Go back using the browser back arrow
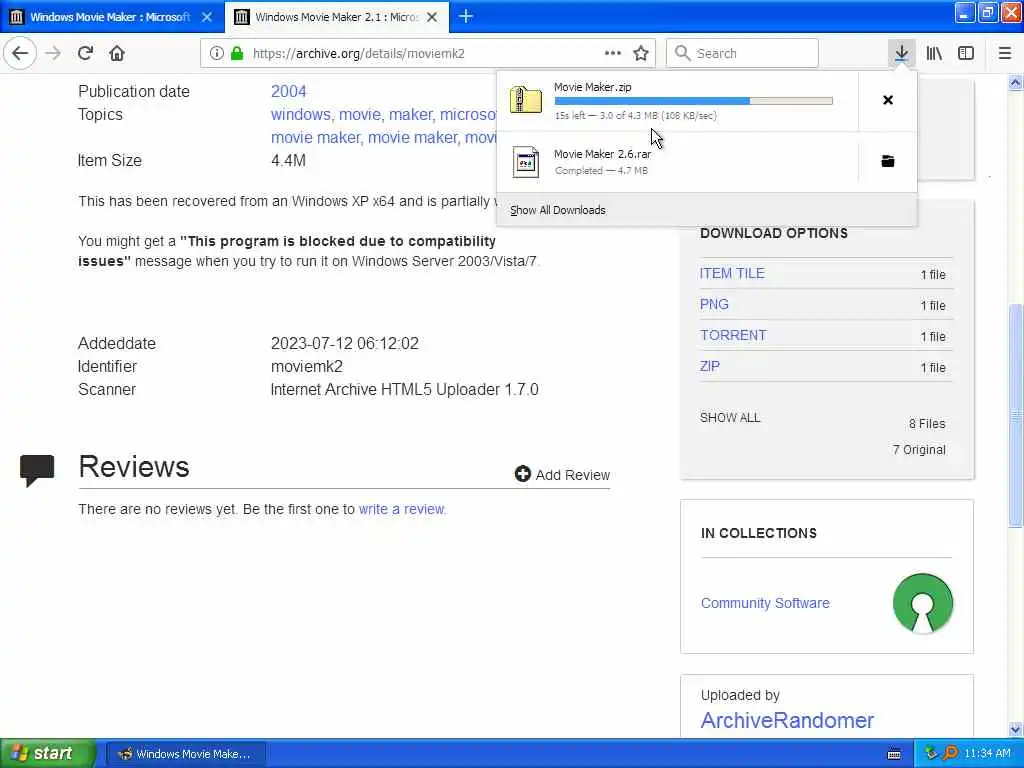This screenshot has width=1024, height=768. pos(20,54)
